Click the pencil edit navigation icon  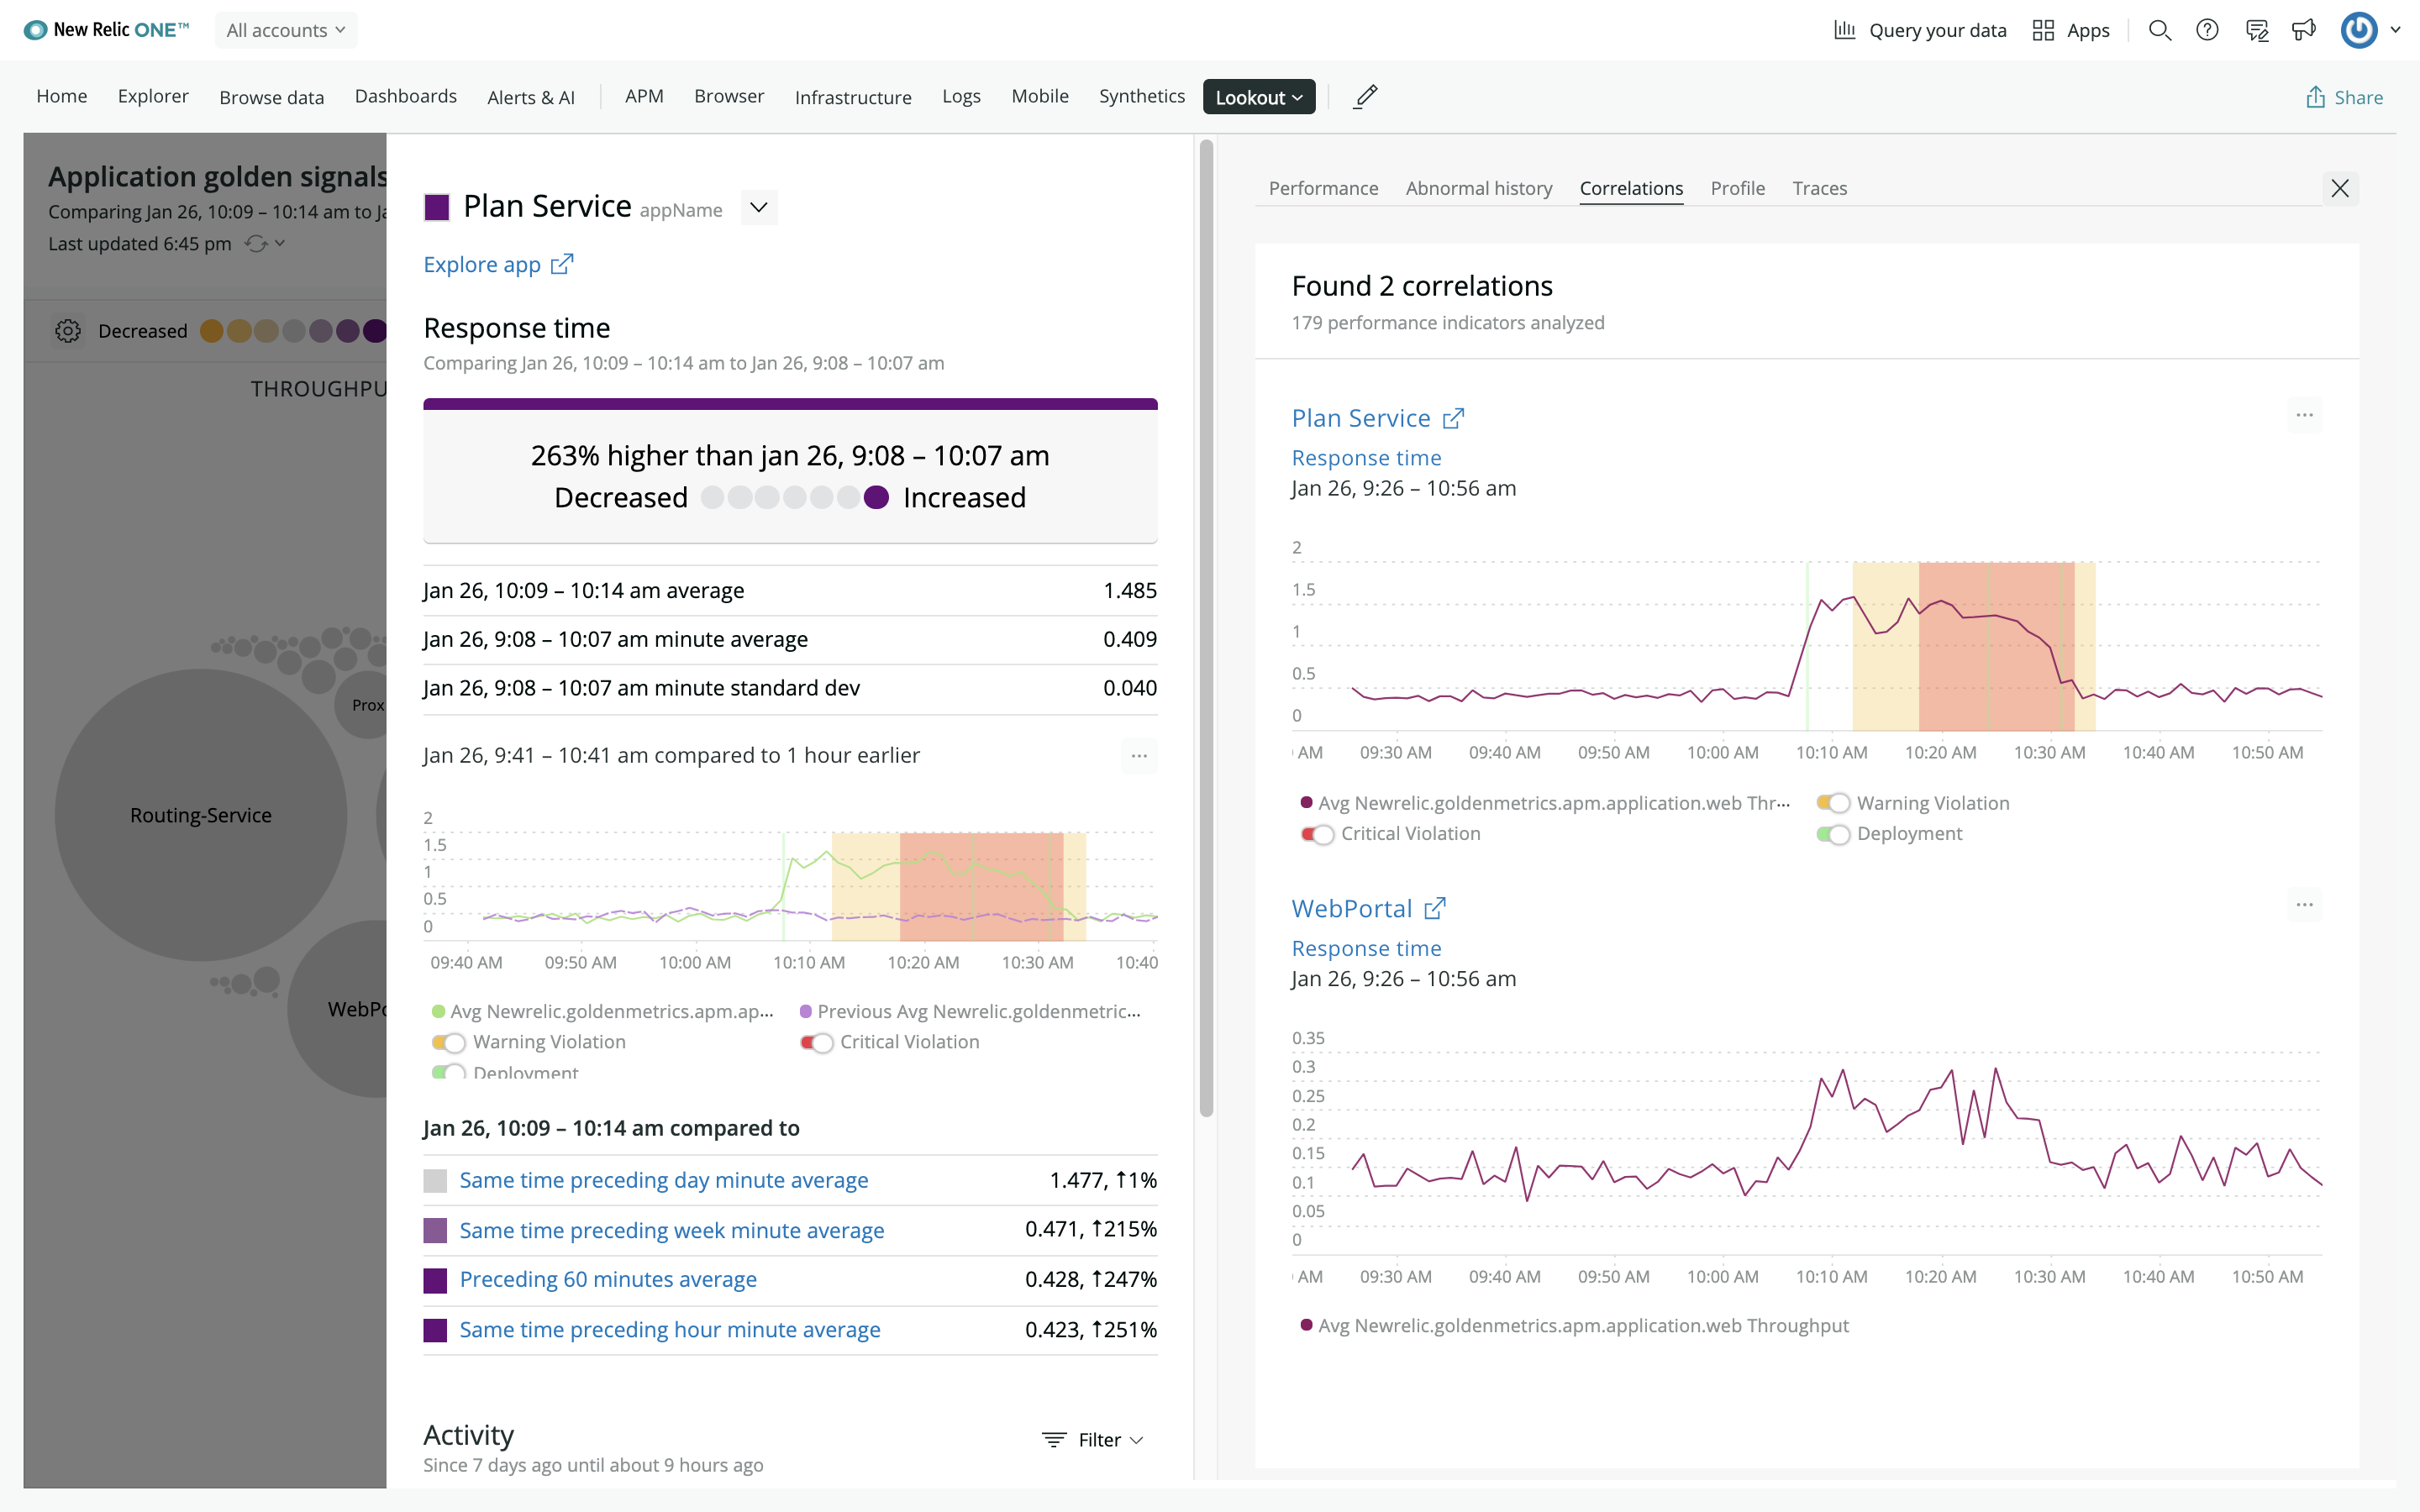tap(1365, 97)
